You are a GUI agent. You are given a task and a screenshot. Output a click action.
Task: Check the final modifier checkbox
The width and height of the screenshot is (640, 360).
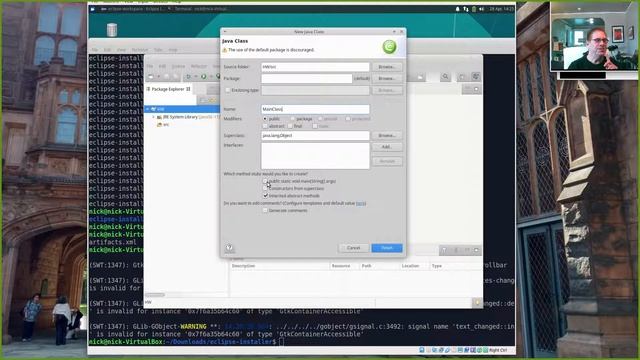tap(290, 126)
